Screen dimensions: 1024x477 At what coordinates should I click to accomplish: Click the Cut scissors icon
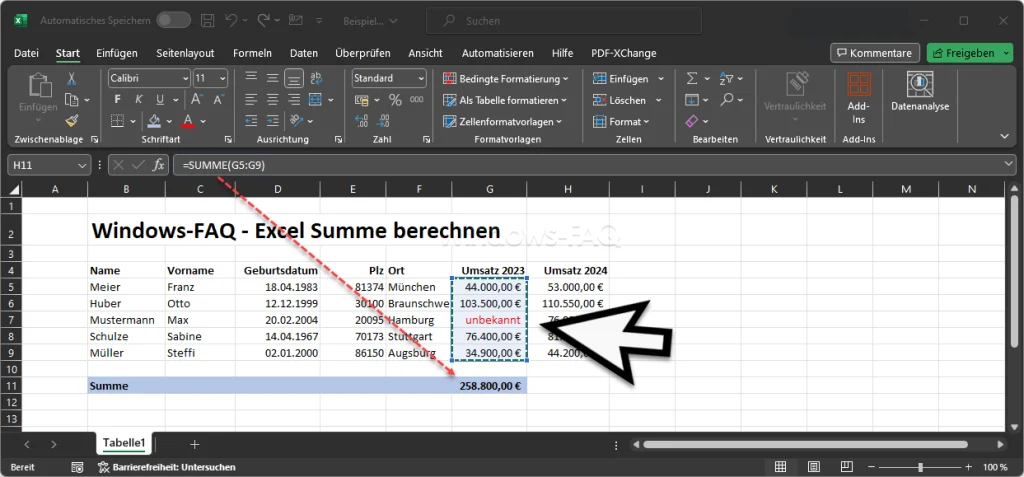coord(72,79)
